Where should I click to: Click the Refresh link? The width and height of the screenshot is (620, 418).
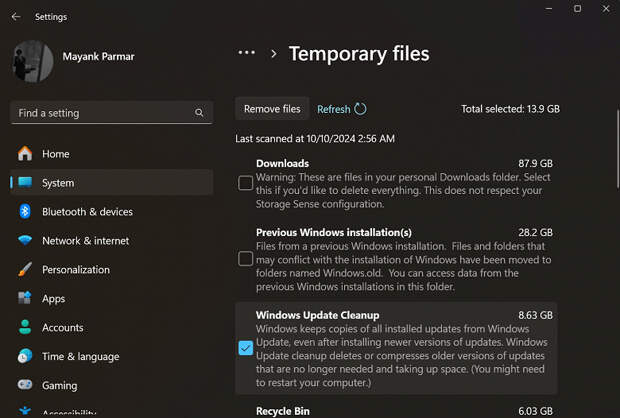(x=334, y=109)
